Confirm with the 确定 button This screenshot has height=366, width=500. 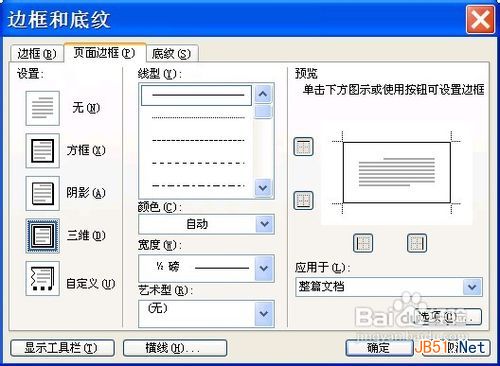(x=379, y=348)
